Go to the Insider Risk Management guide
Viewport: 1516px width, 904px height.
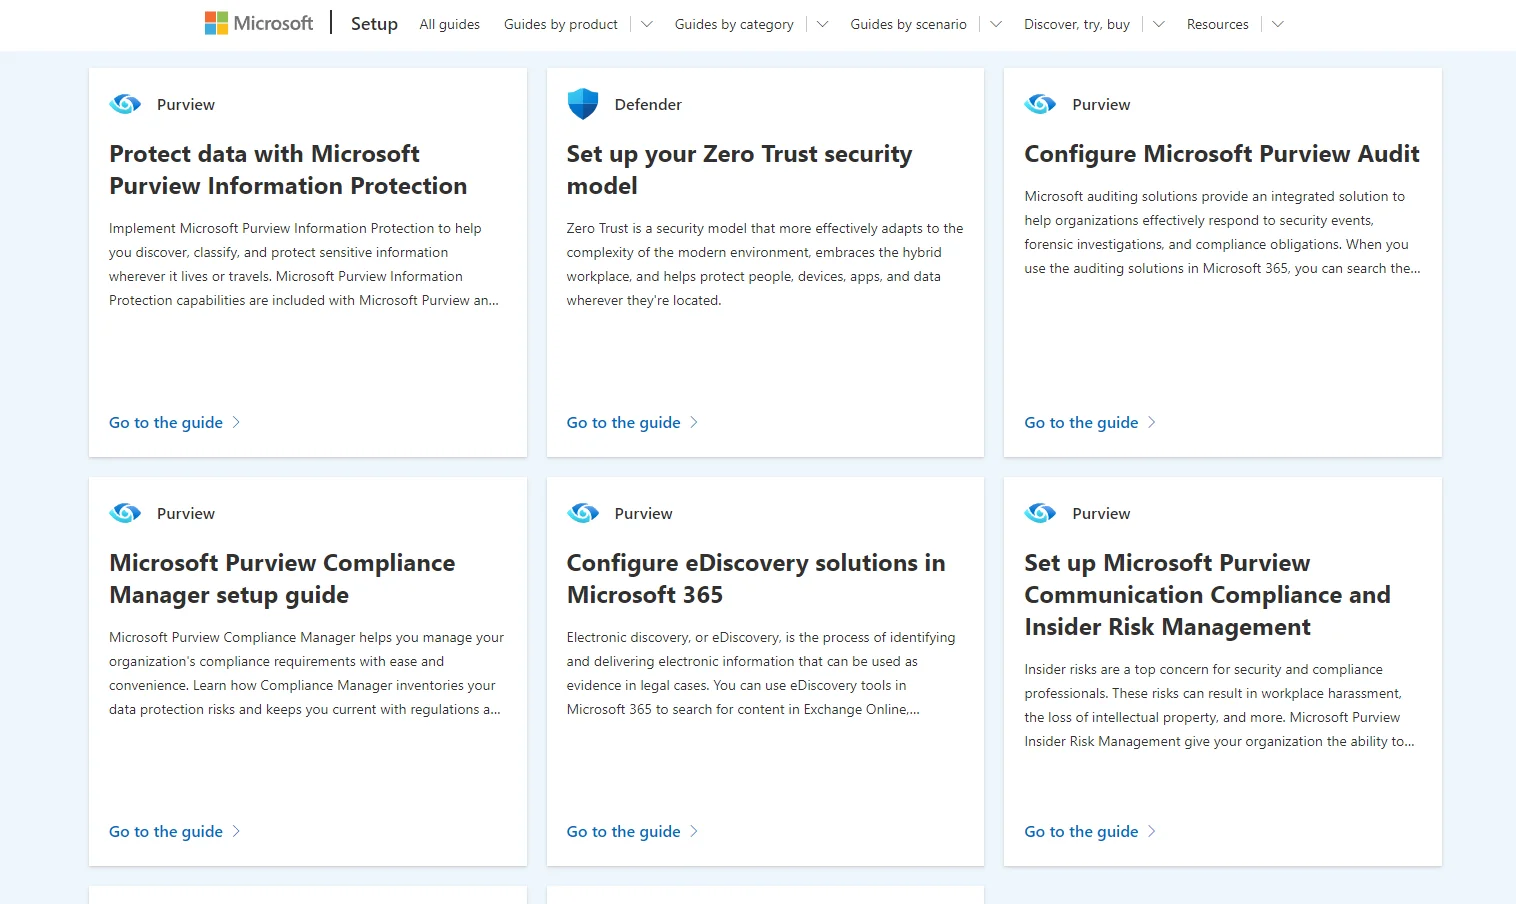coord(1081,831)
